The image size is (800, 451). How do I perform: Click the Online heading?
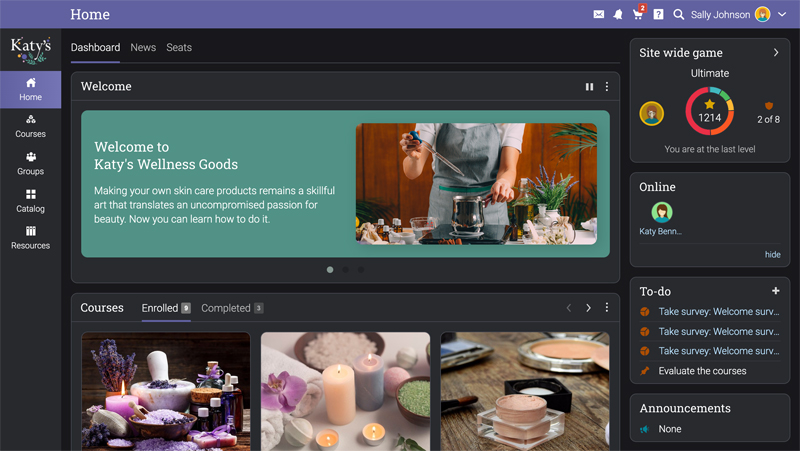[x=657, y=187]
